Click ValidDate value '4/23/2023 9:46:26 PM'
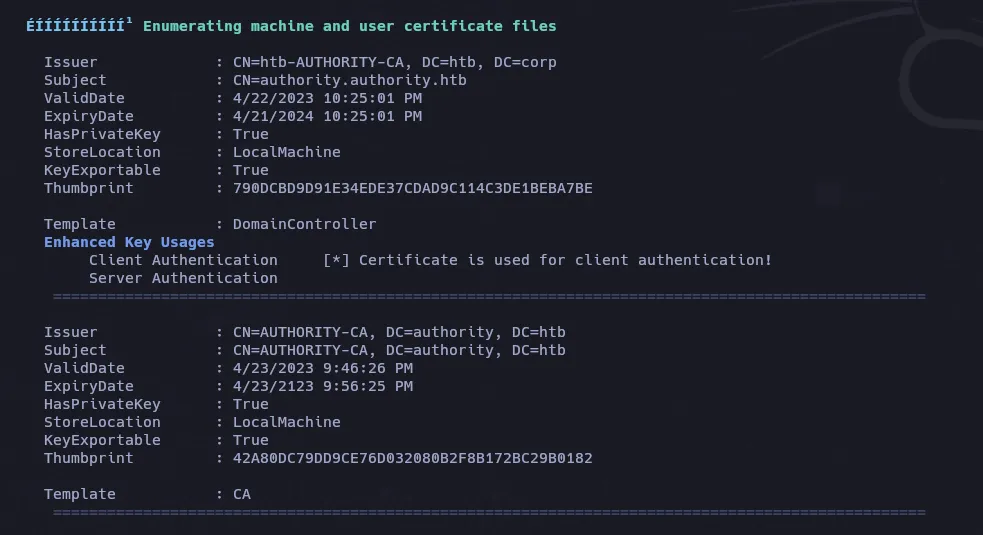 [323, 368]
